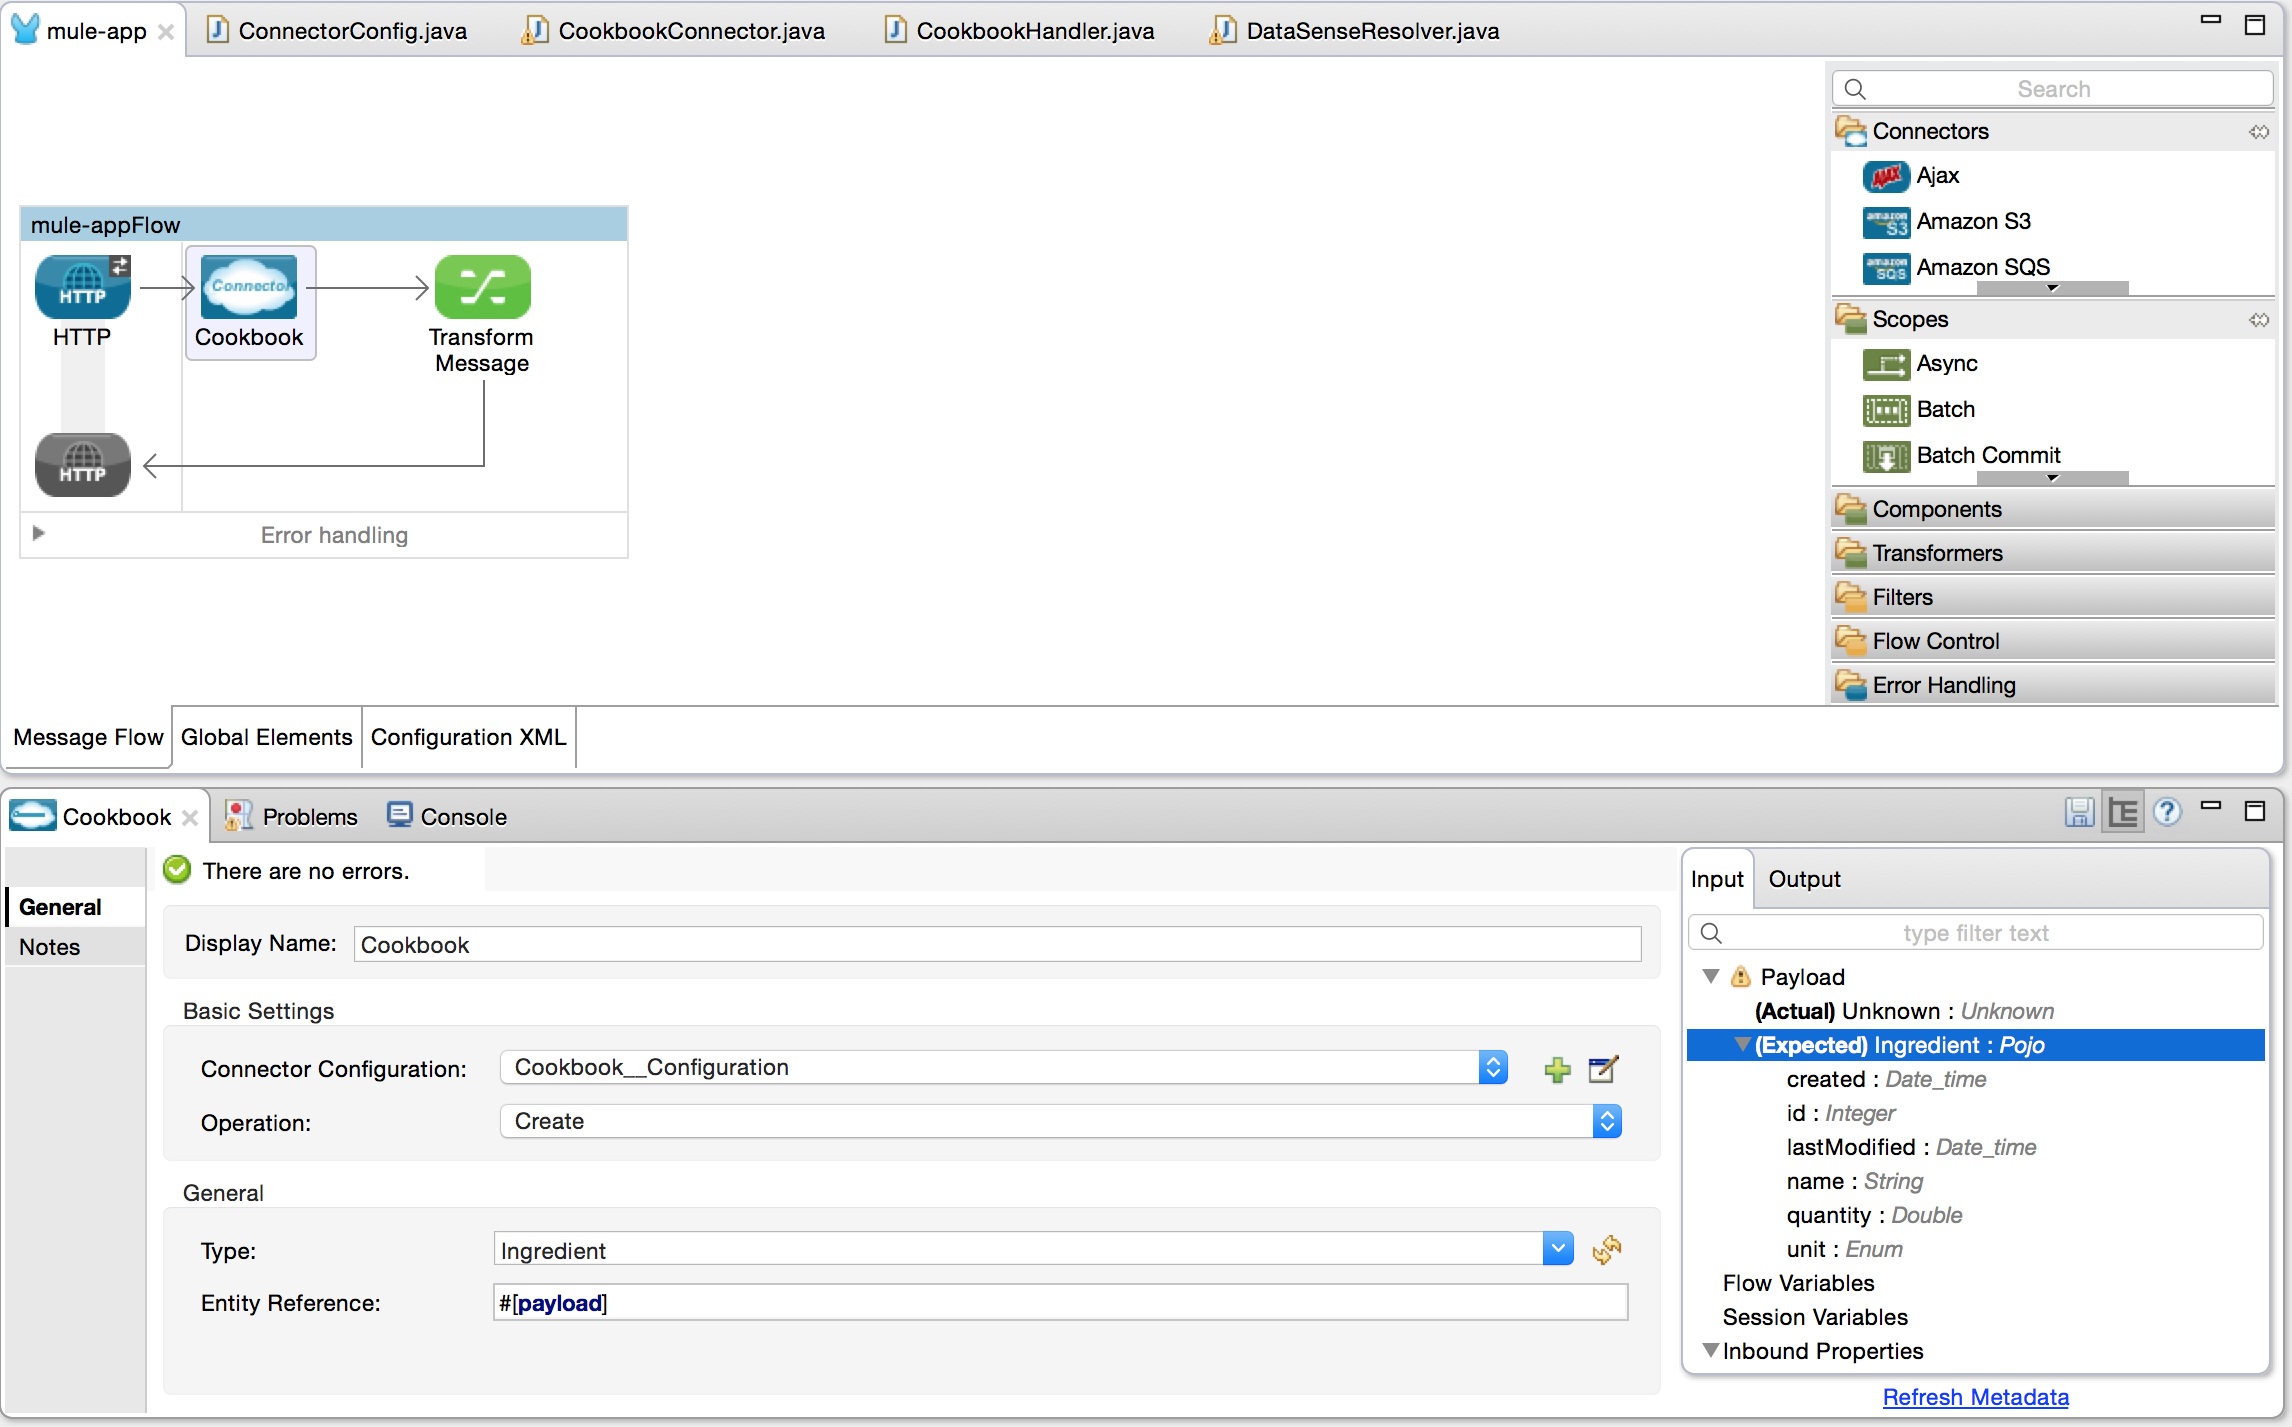The width and height of the screenshot is (2292, 1427).
Task: Expand the Error handling section triangle
Action: (38, 533)
